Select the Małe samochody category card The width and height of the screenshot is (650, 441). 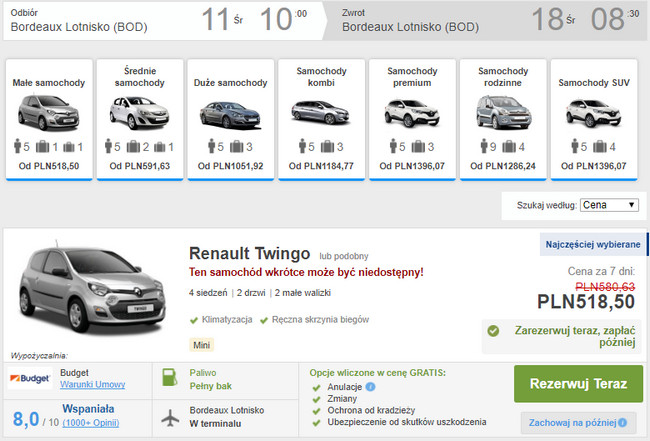pos(49,120)
